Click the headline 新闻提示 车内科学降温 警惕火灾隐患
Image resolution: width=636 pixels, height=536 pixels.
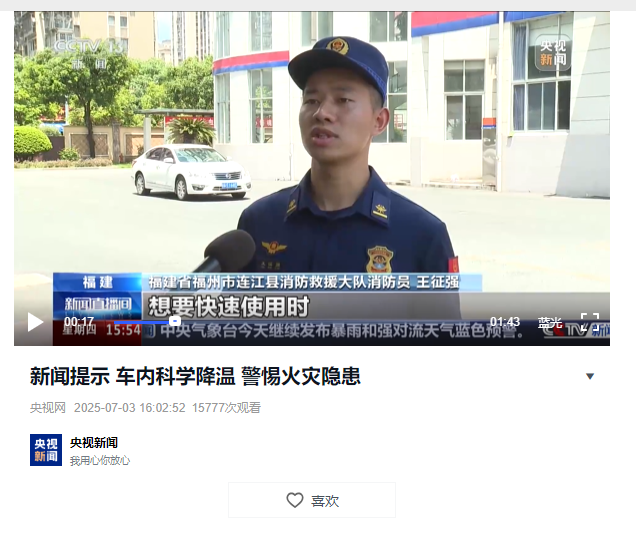pos(195,376)
